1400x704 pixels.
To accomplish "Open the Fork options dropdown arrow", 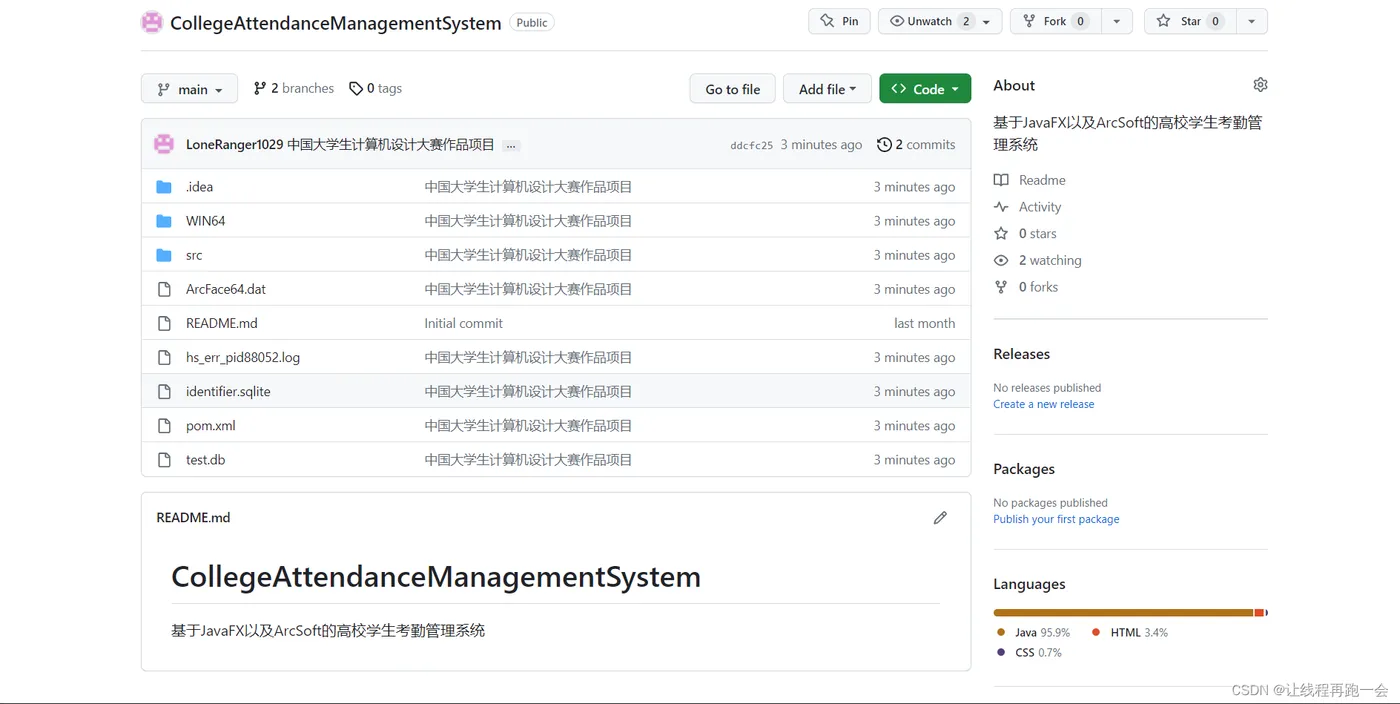I will coord(1116,21).
